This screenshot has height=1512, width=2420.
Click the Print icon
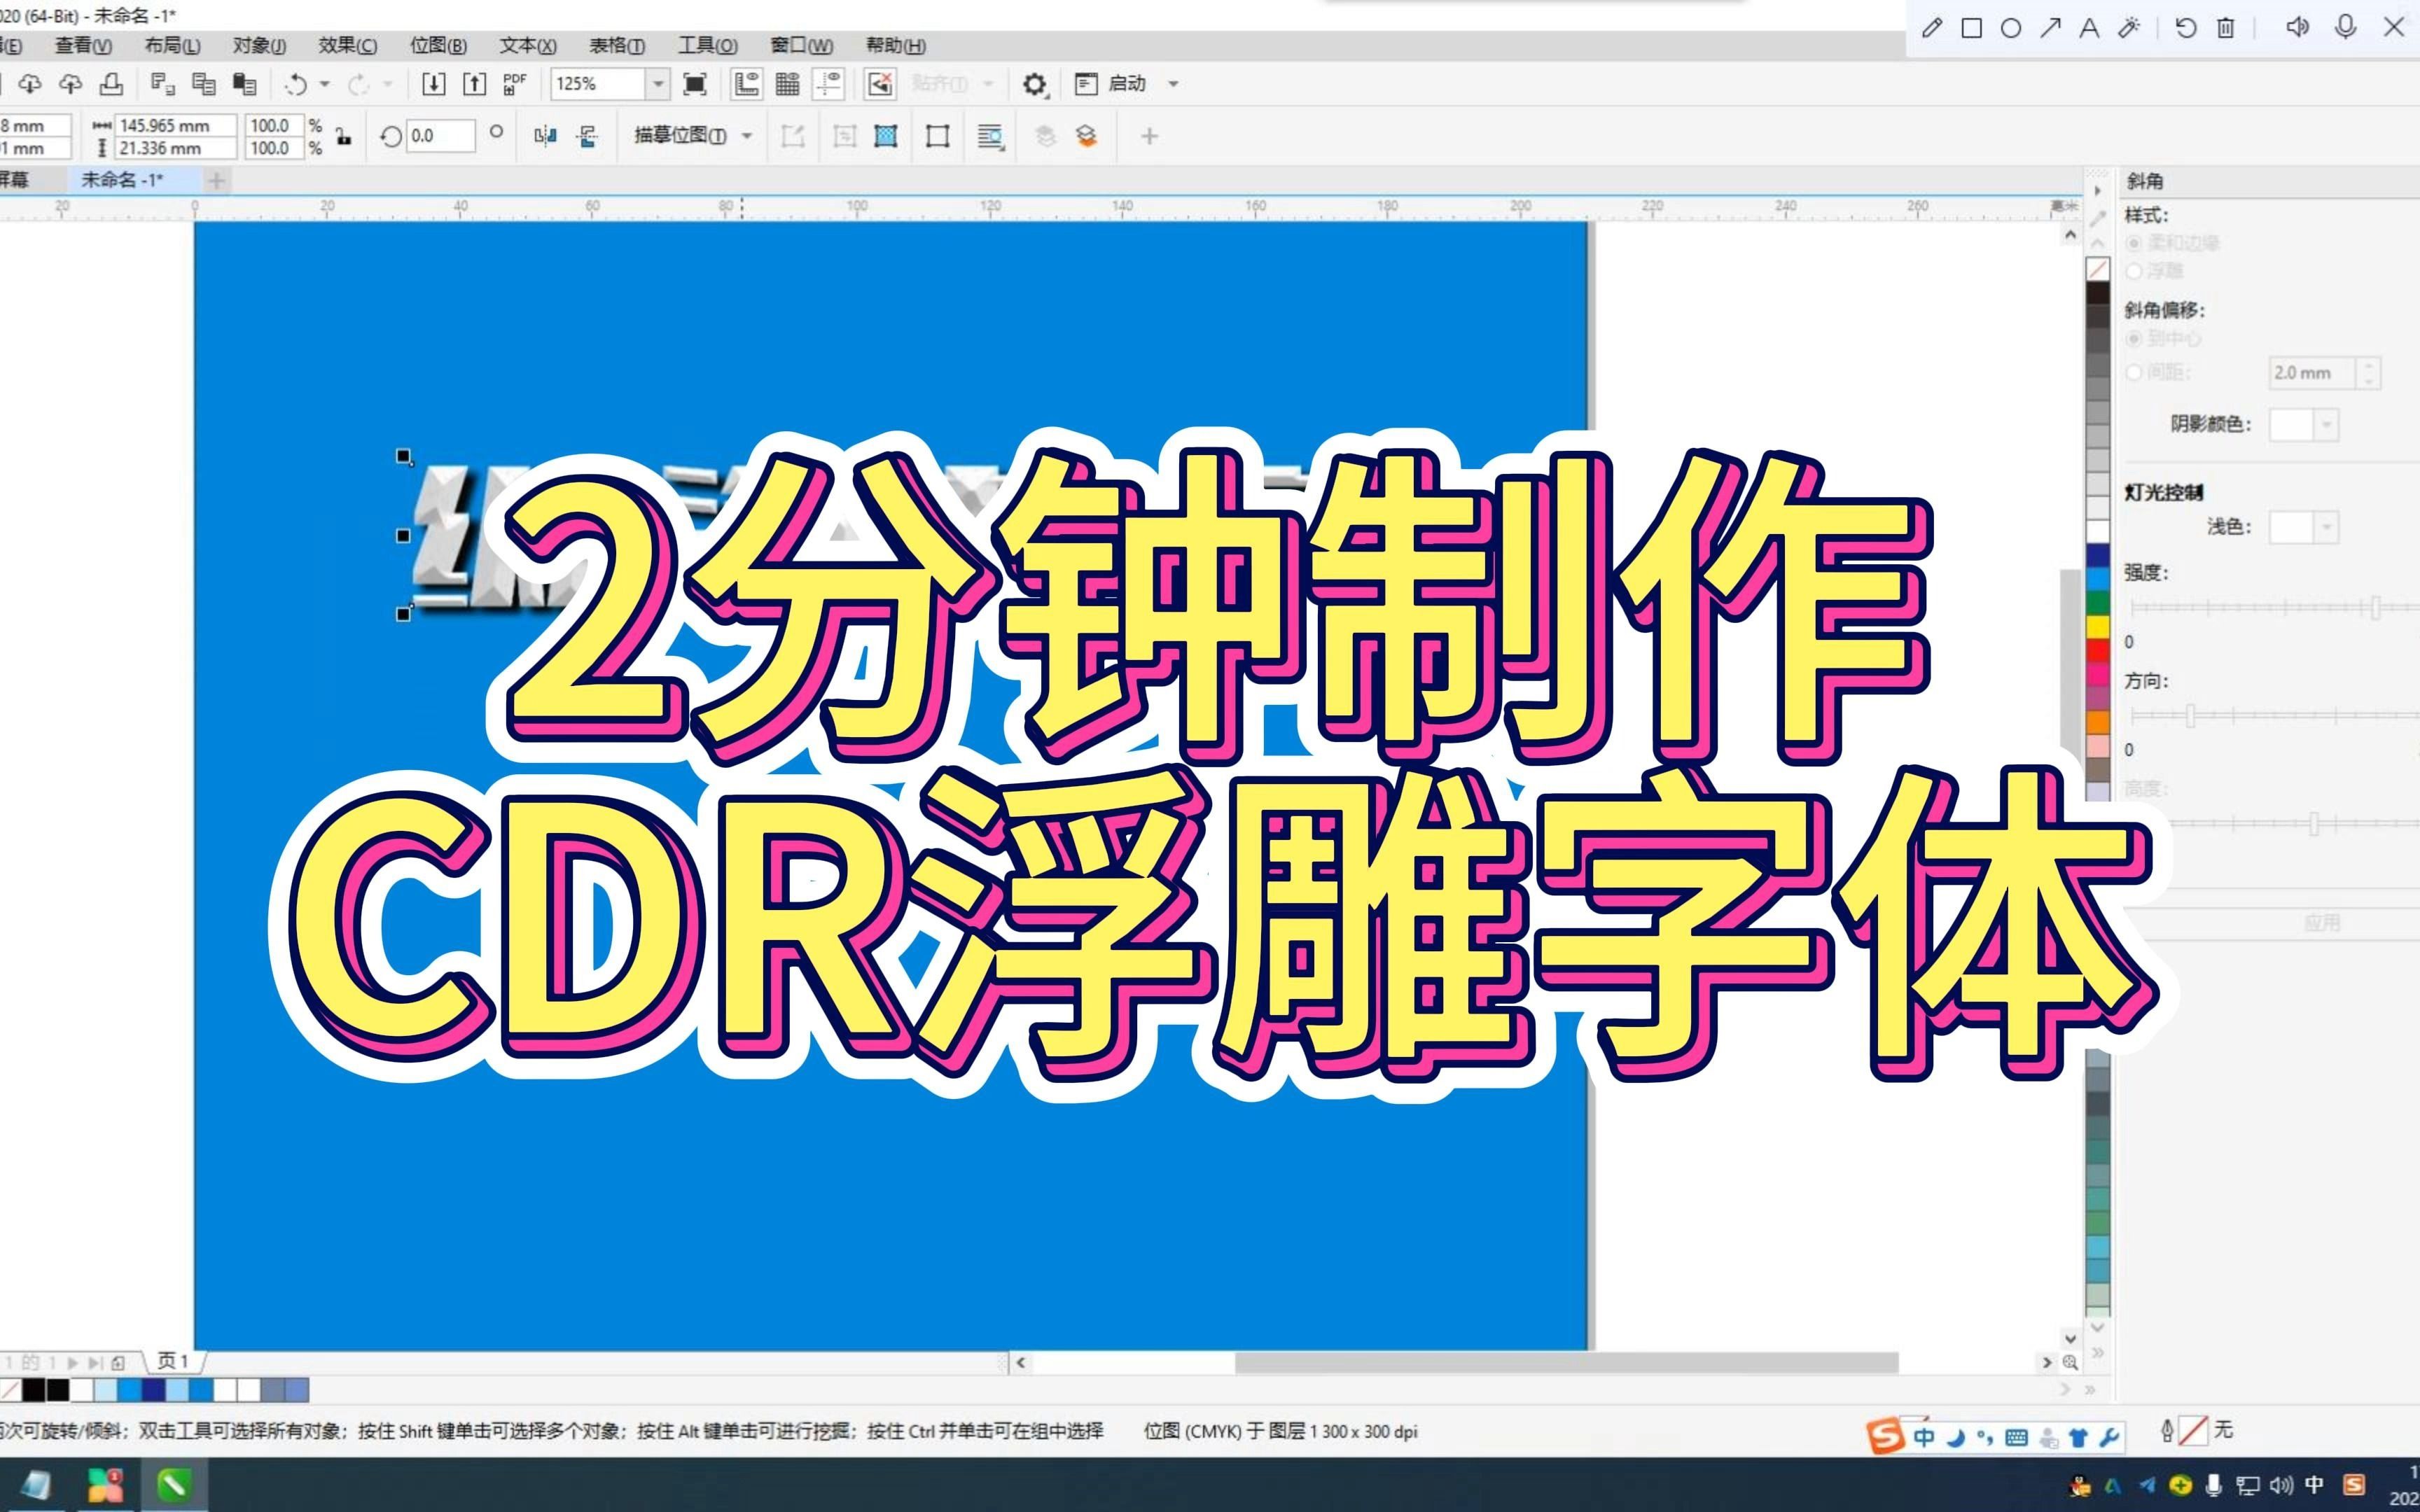coord(111,84)
